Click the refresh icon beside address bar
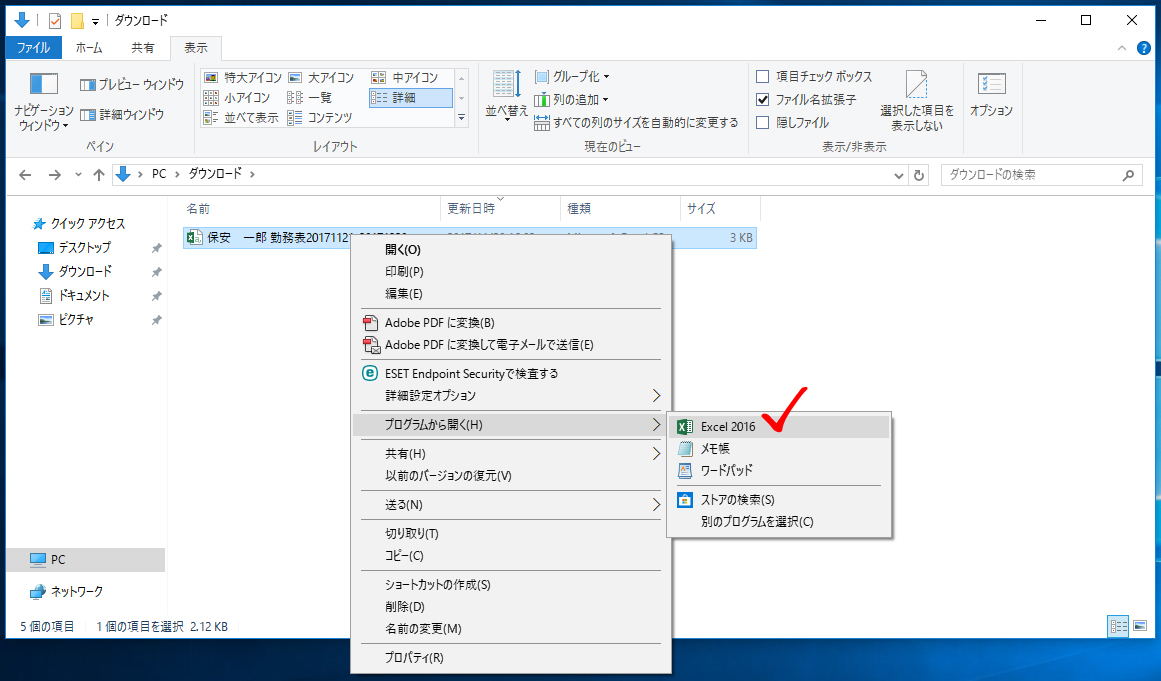The width and height of the screenshot is (1161, 681). (920, 174)
